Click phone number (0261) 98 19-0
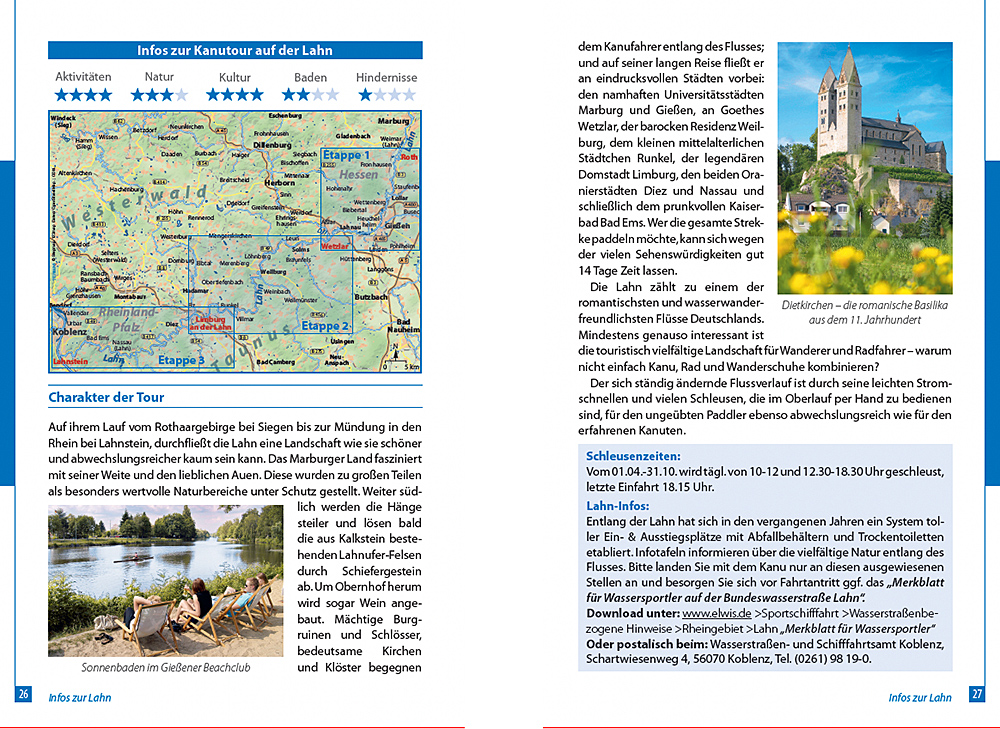The height and width of the screenshot is (729, 1000). pyautogui.click(x=832, y=659)
